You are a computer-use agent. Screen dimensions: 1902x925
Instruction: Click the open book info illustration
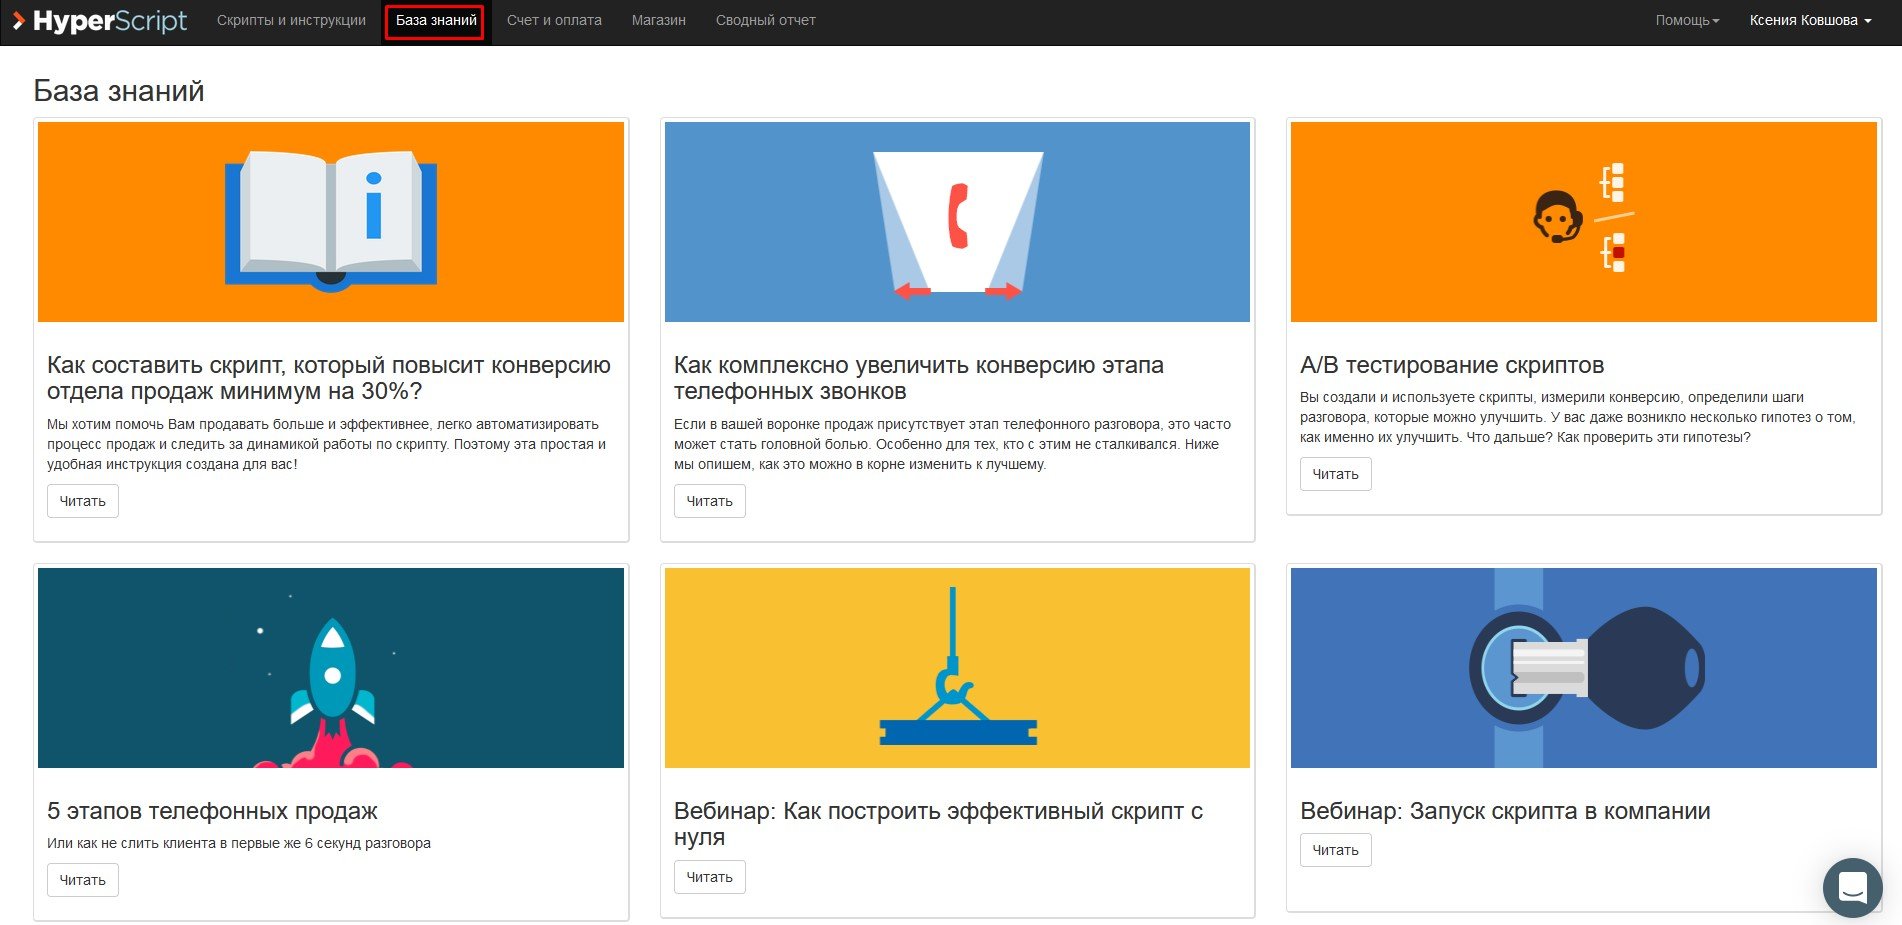tap(331, 222)
